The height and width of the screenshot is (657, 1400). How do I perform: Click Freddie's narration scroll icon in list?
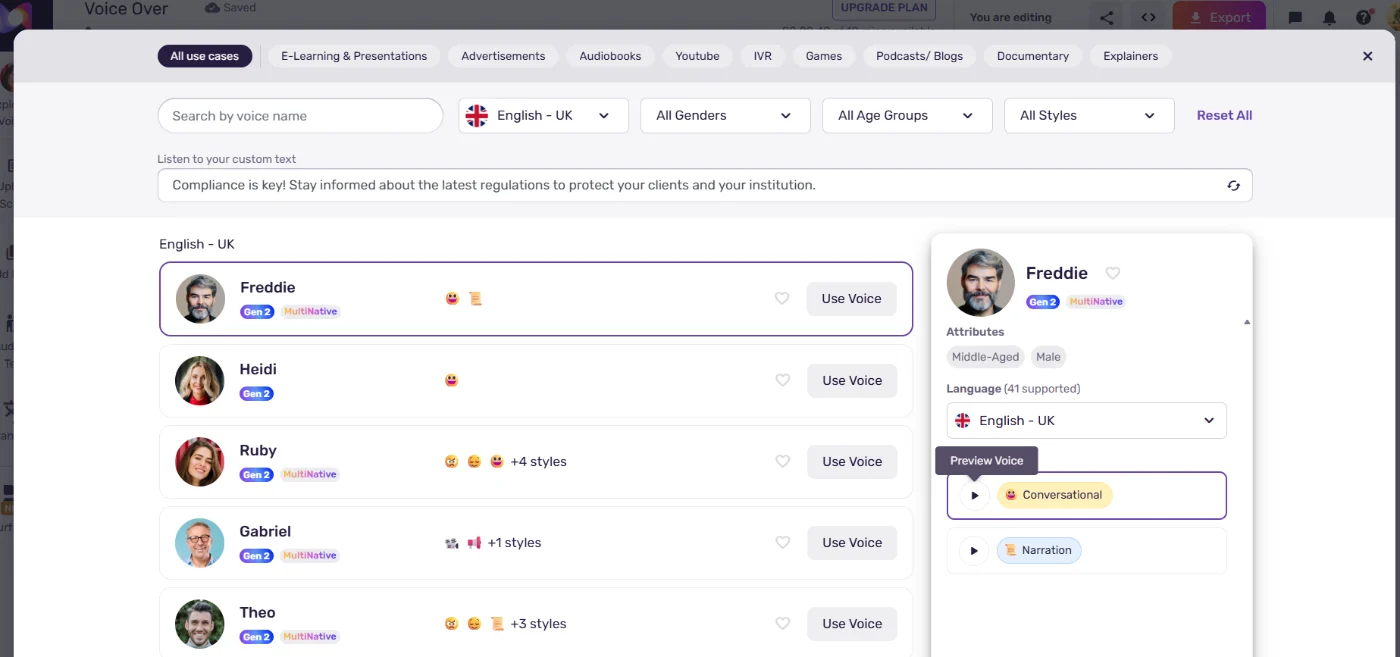pyautogui.click(x=476, y=298)
